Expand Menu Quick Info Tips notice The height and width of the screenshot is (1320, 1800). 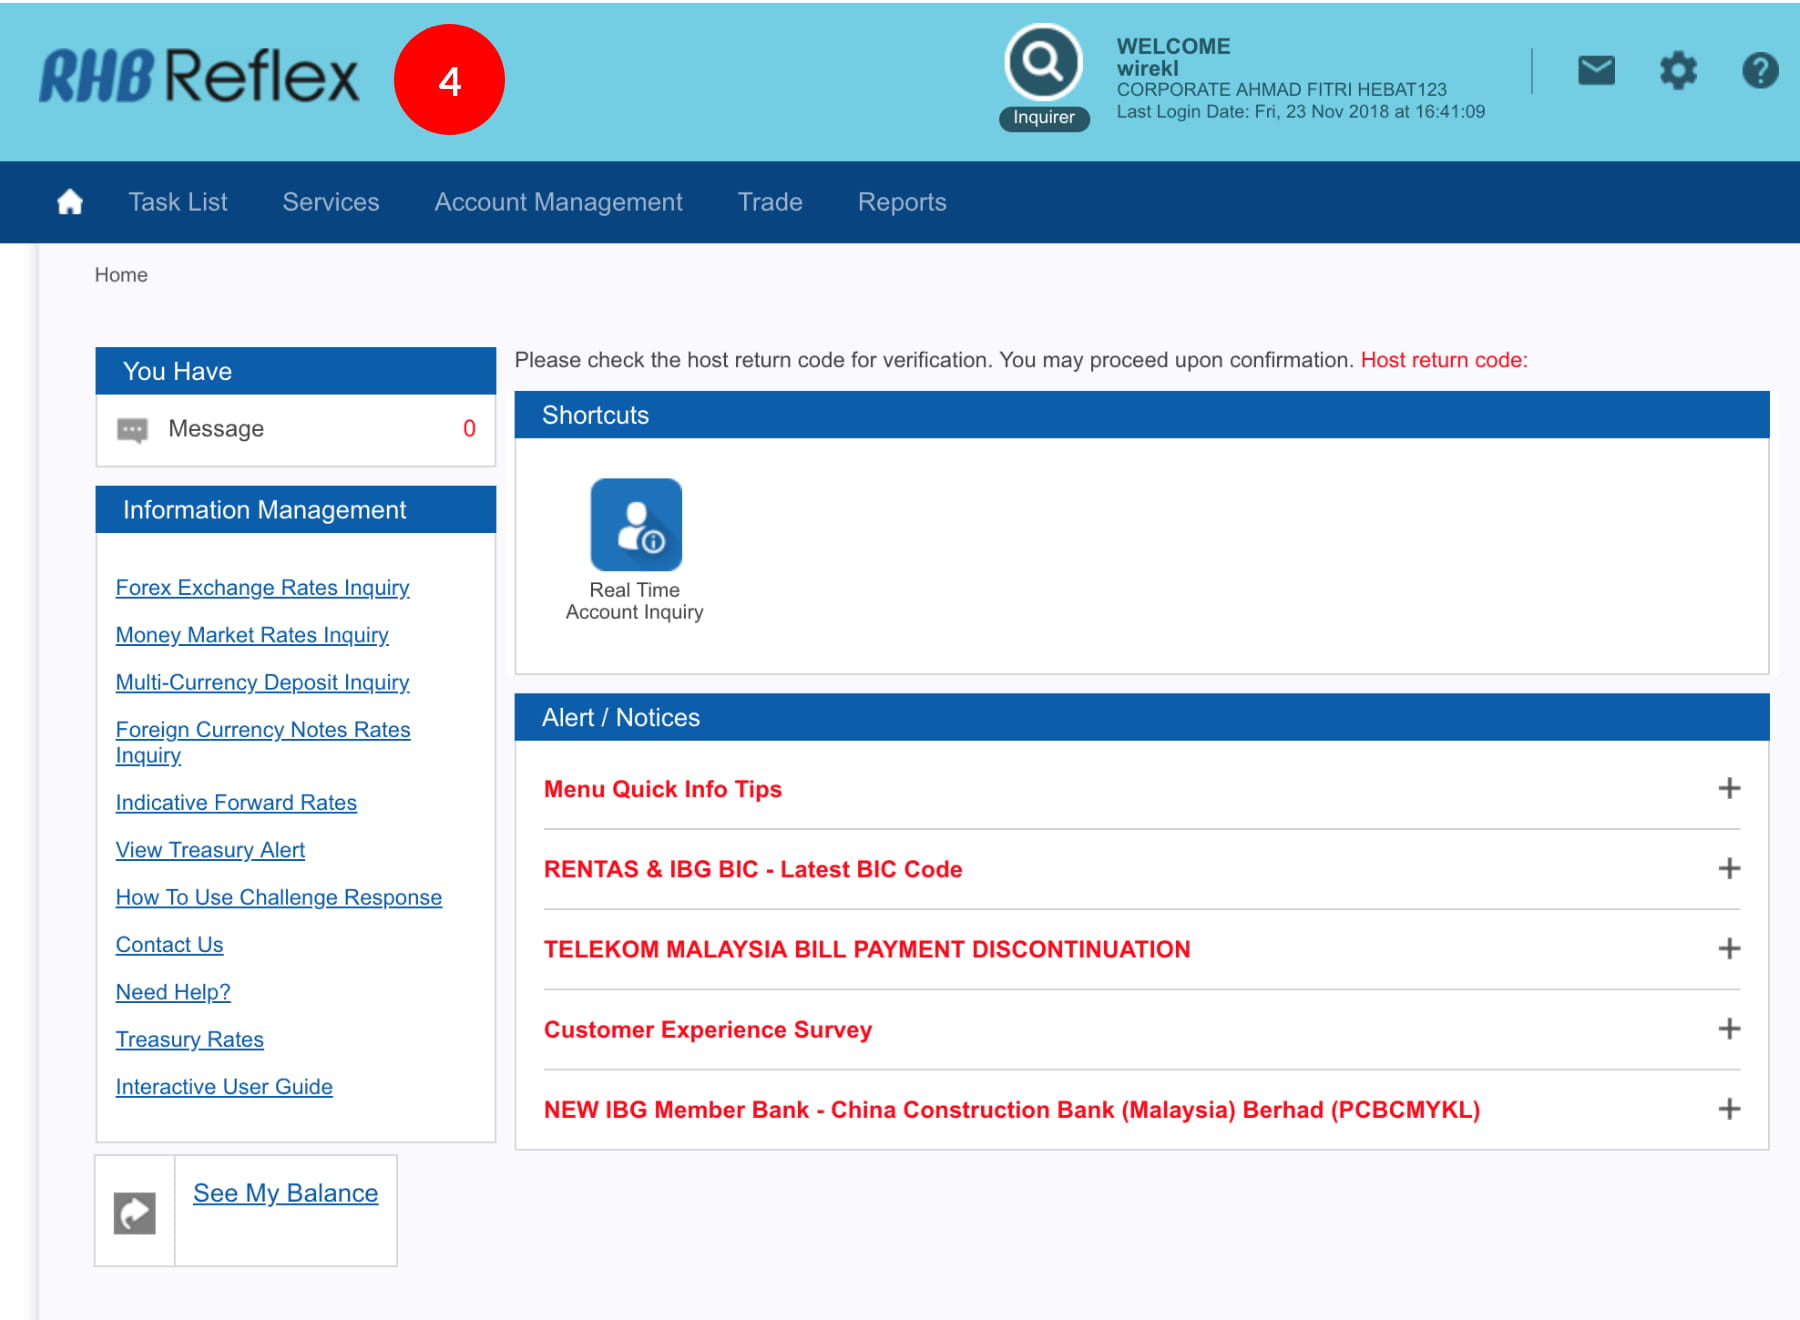1729,789
